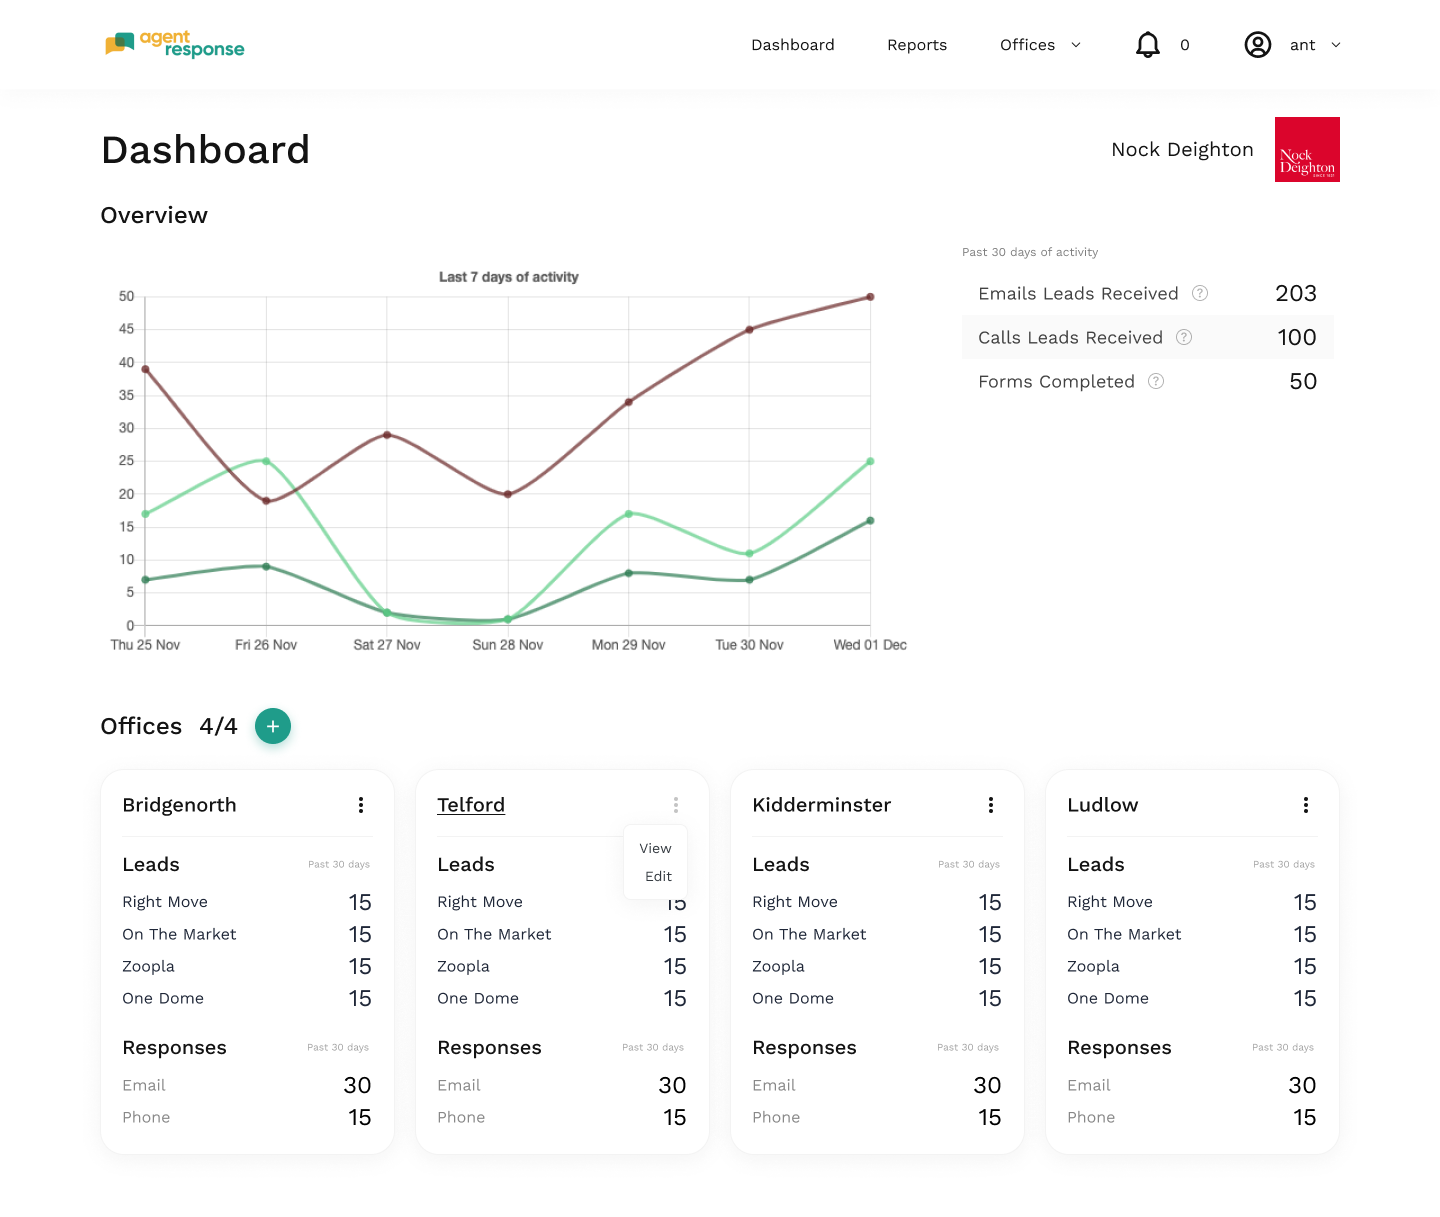Select Edit in the Telford popup menu
This screenshot has width=1440, height=1217.
click(x=658, y=876)
